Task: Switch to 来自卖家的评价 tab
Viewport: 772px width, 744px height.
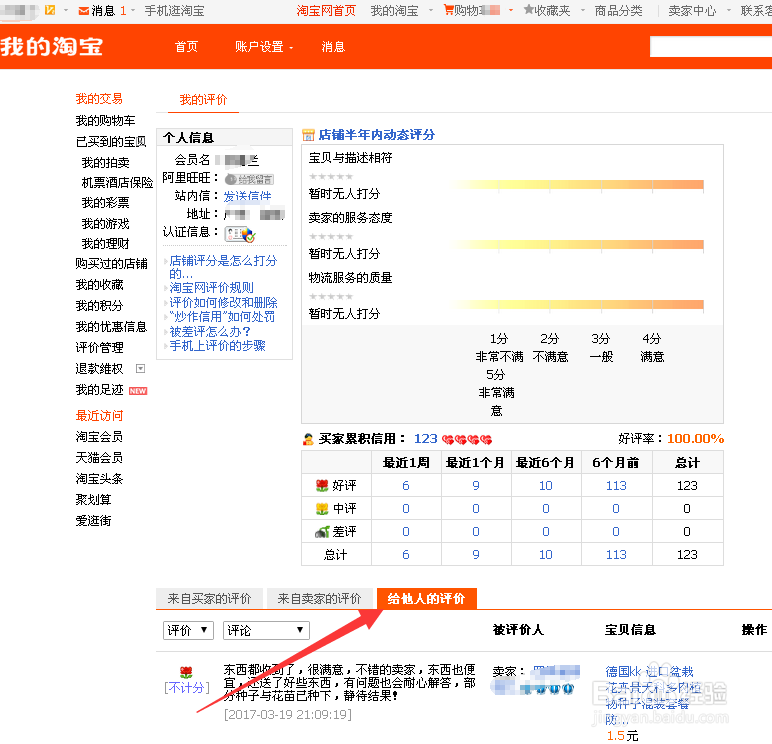Action: point(319,599)
